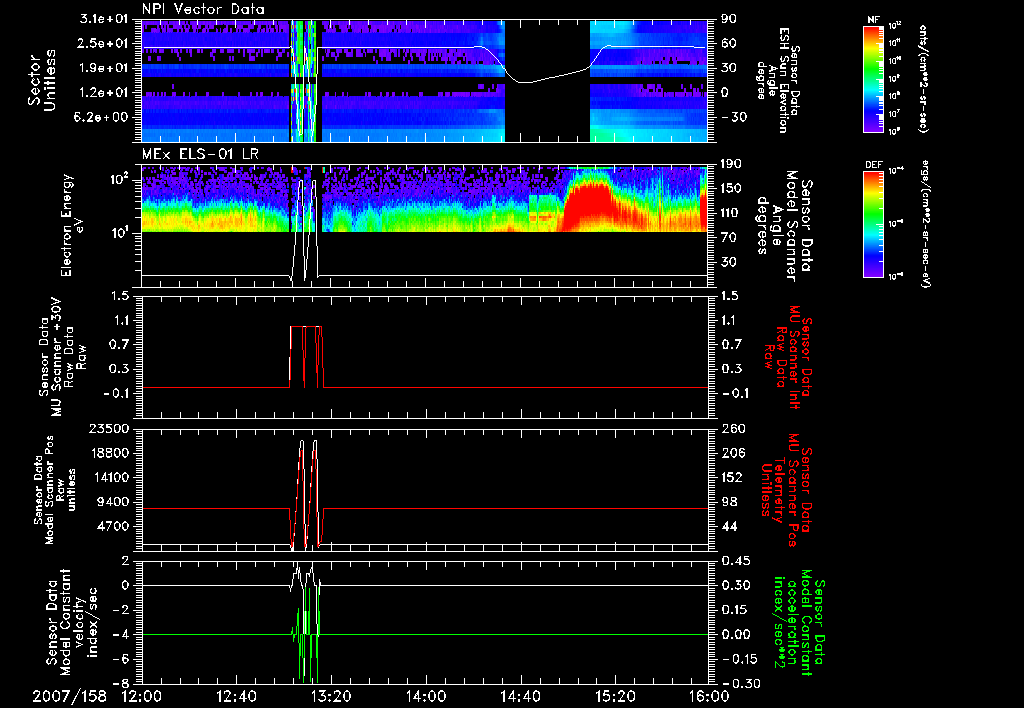
Task: Click the 190 scanner angle tick value
Action: click(x=731, y=164)
